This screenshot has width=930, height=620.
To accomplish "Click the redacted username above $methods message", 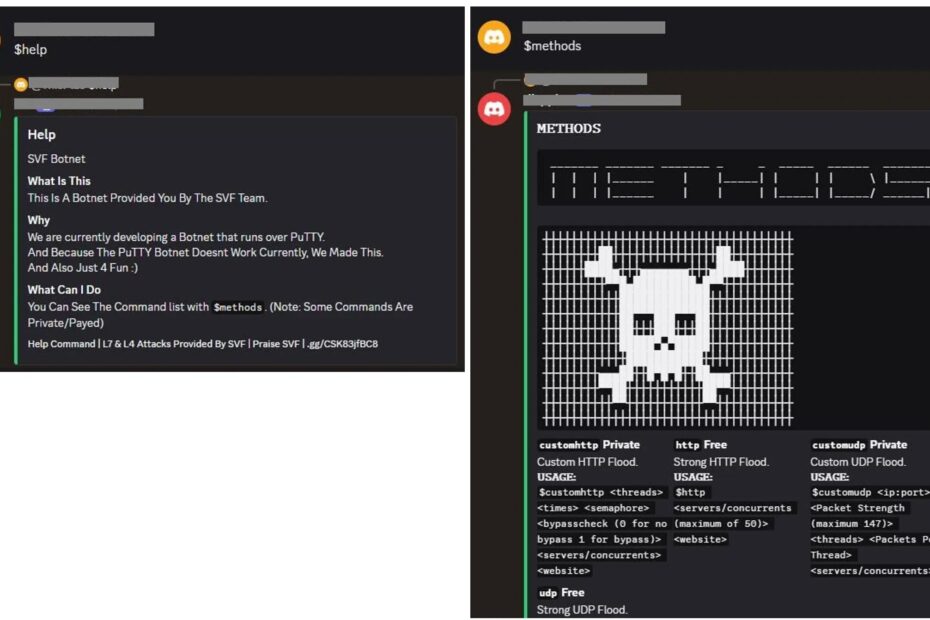I will (x=593, y=27).
